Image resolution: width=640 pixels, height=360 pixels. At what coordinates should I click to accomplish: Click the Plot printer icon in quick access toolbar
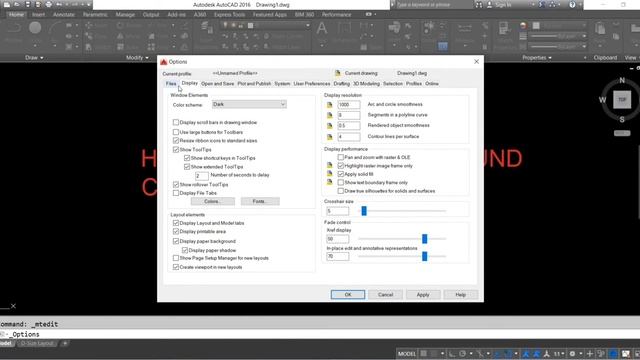[49, 4]
